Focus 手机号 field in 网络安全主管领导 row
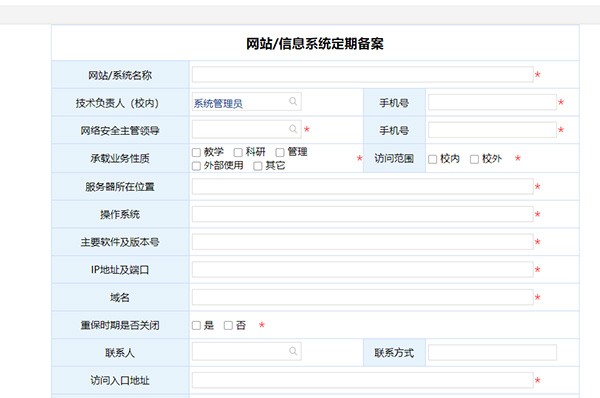This screenshot has height=398, width=600. pos(492,130)
